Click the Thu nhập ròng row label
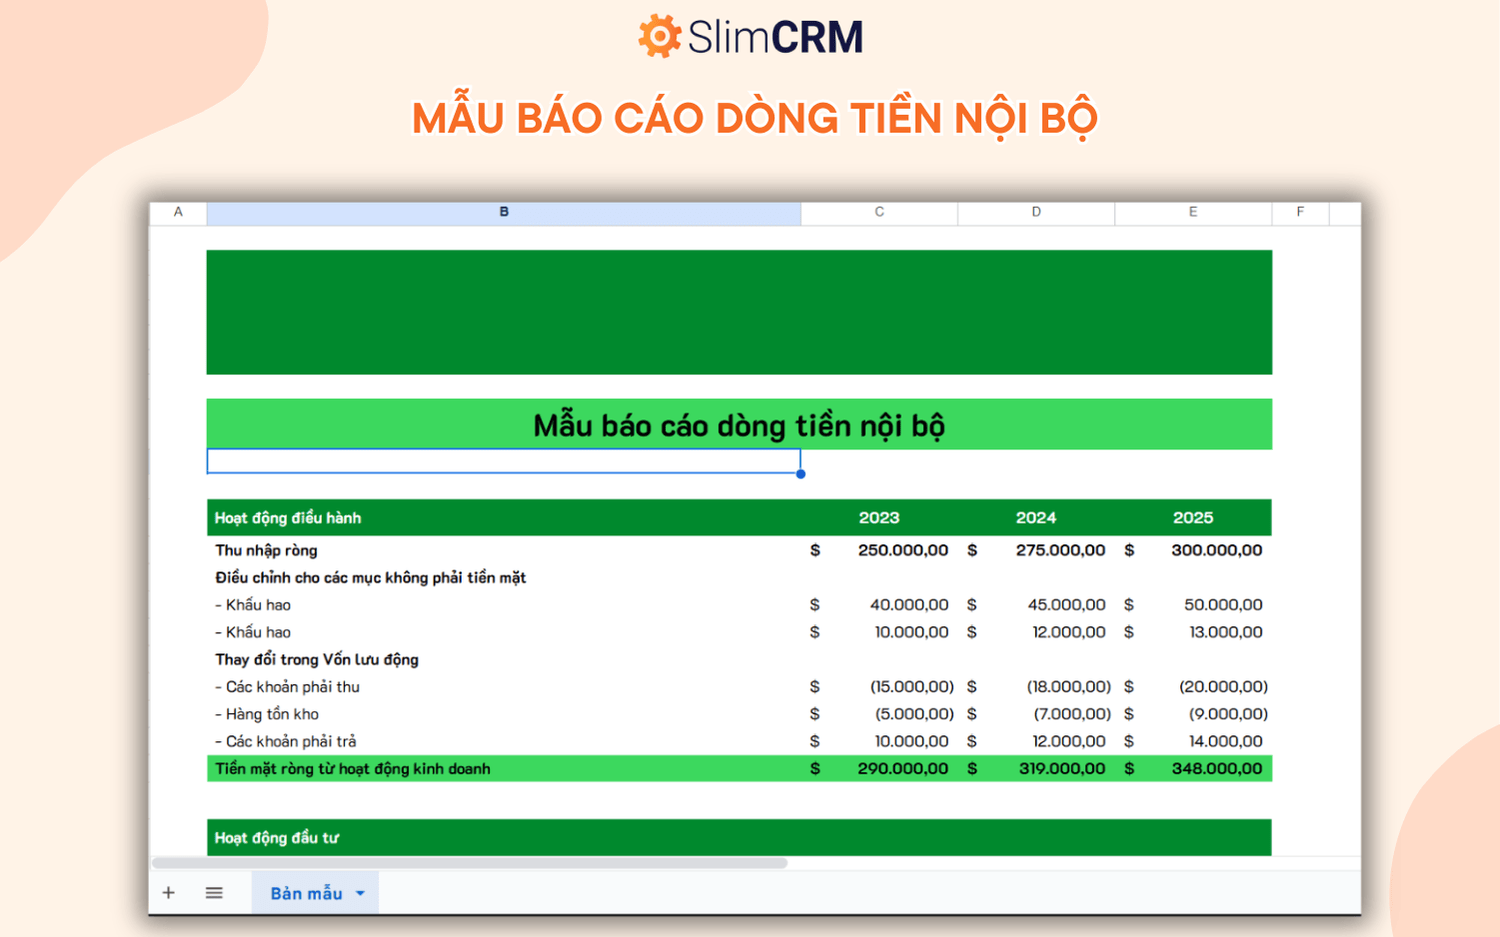1500x937 pixels. [266, 550]
